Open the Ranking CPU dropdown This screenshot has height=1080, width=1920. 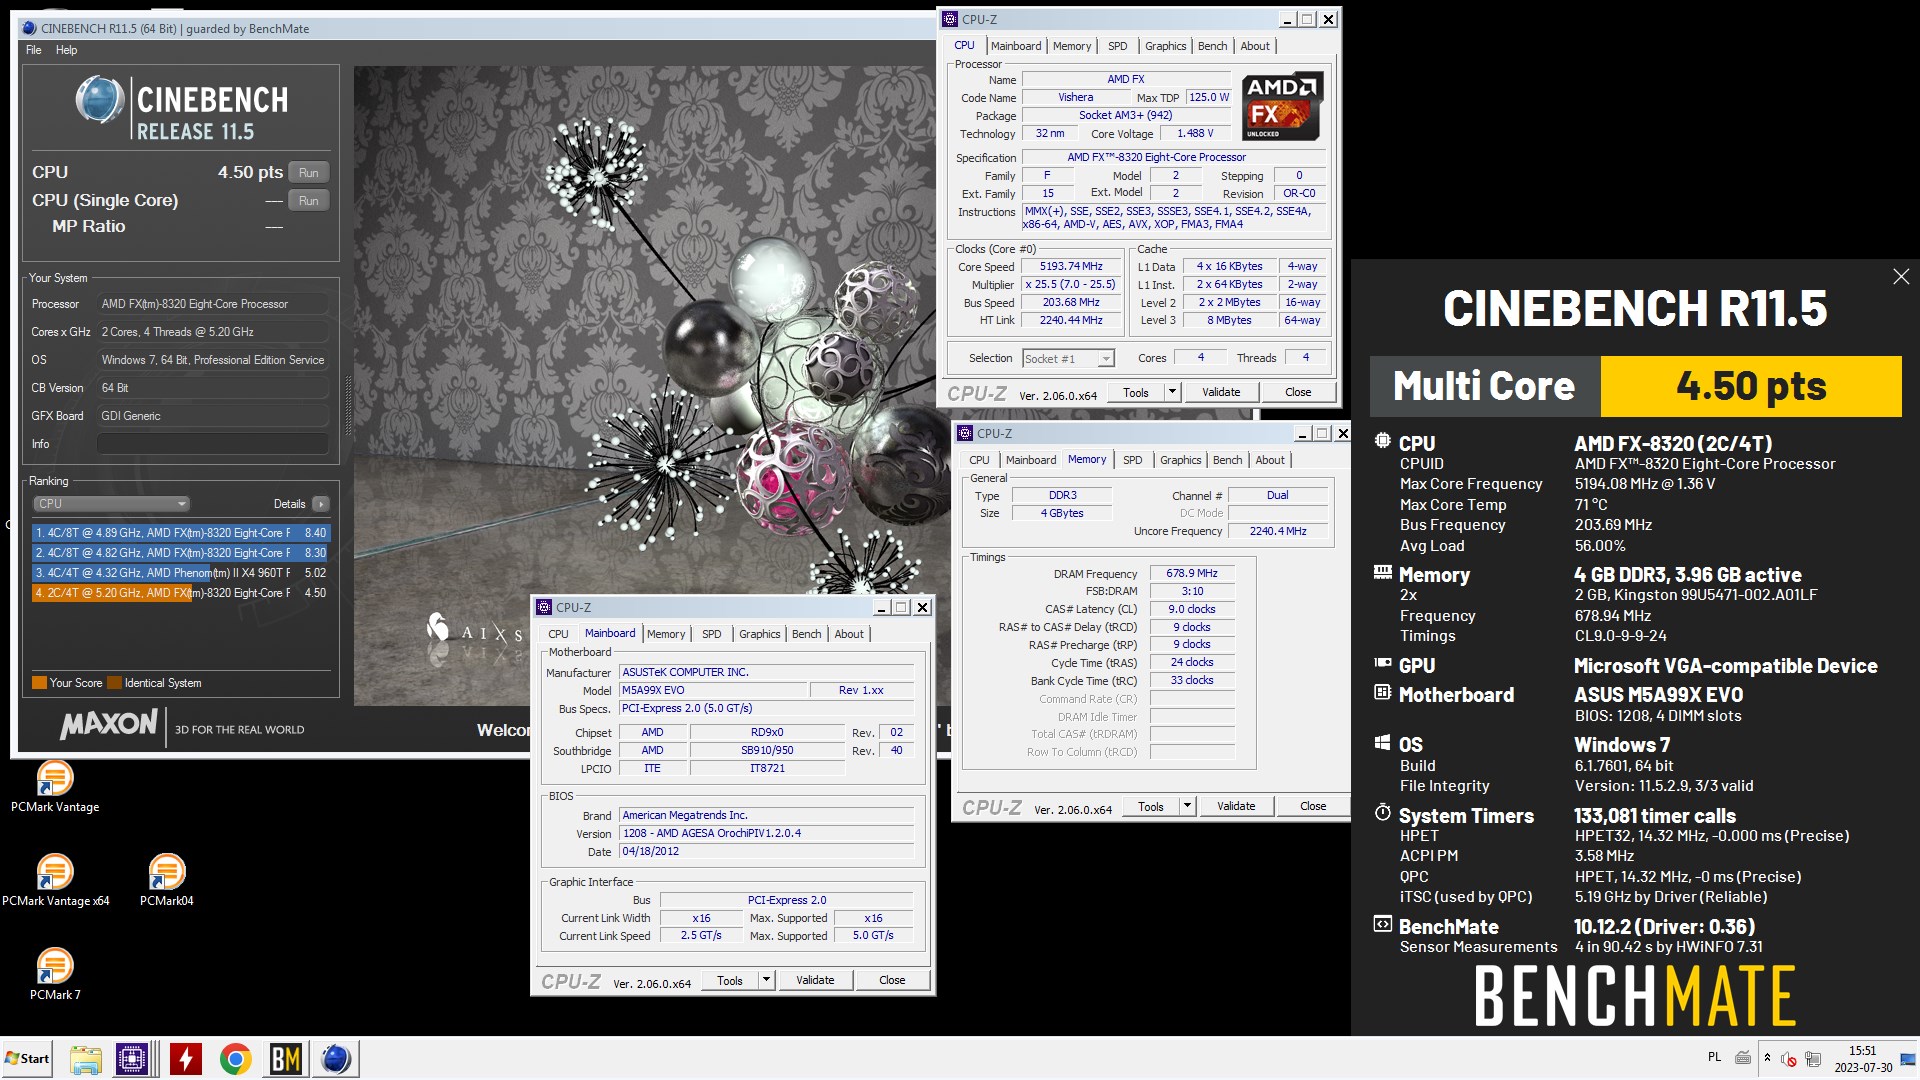click(111, 504)
